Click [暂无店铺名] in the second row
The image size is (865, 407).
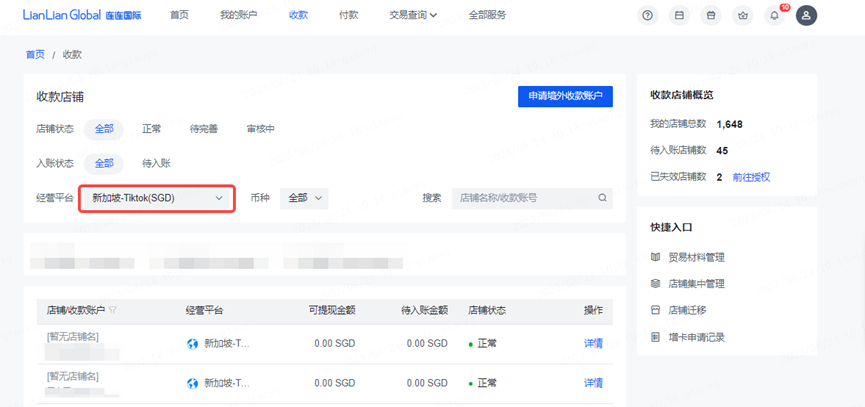point(73,377)
